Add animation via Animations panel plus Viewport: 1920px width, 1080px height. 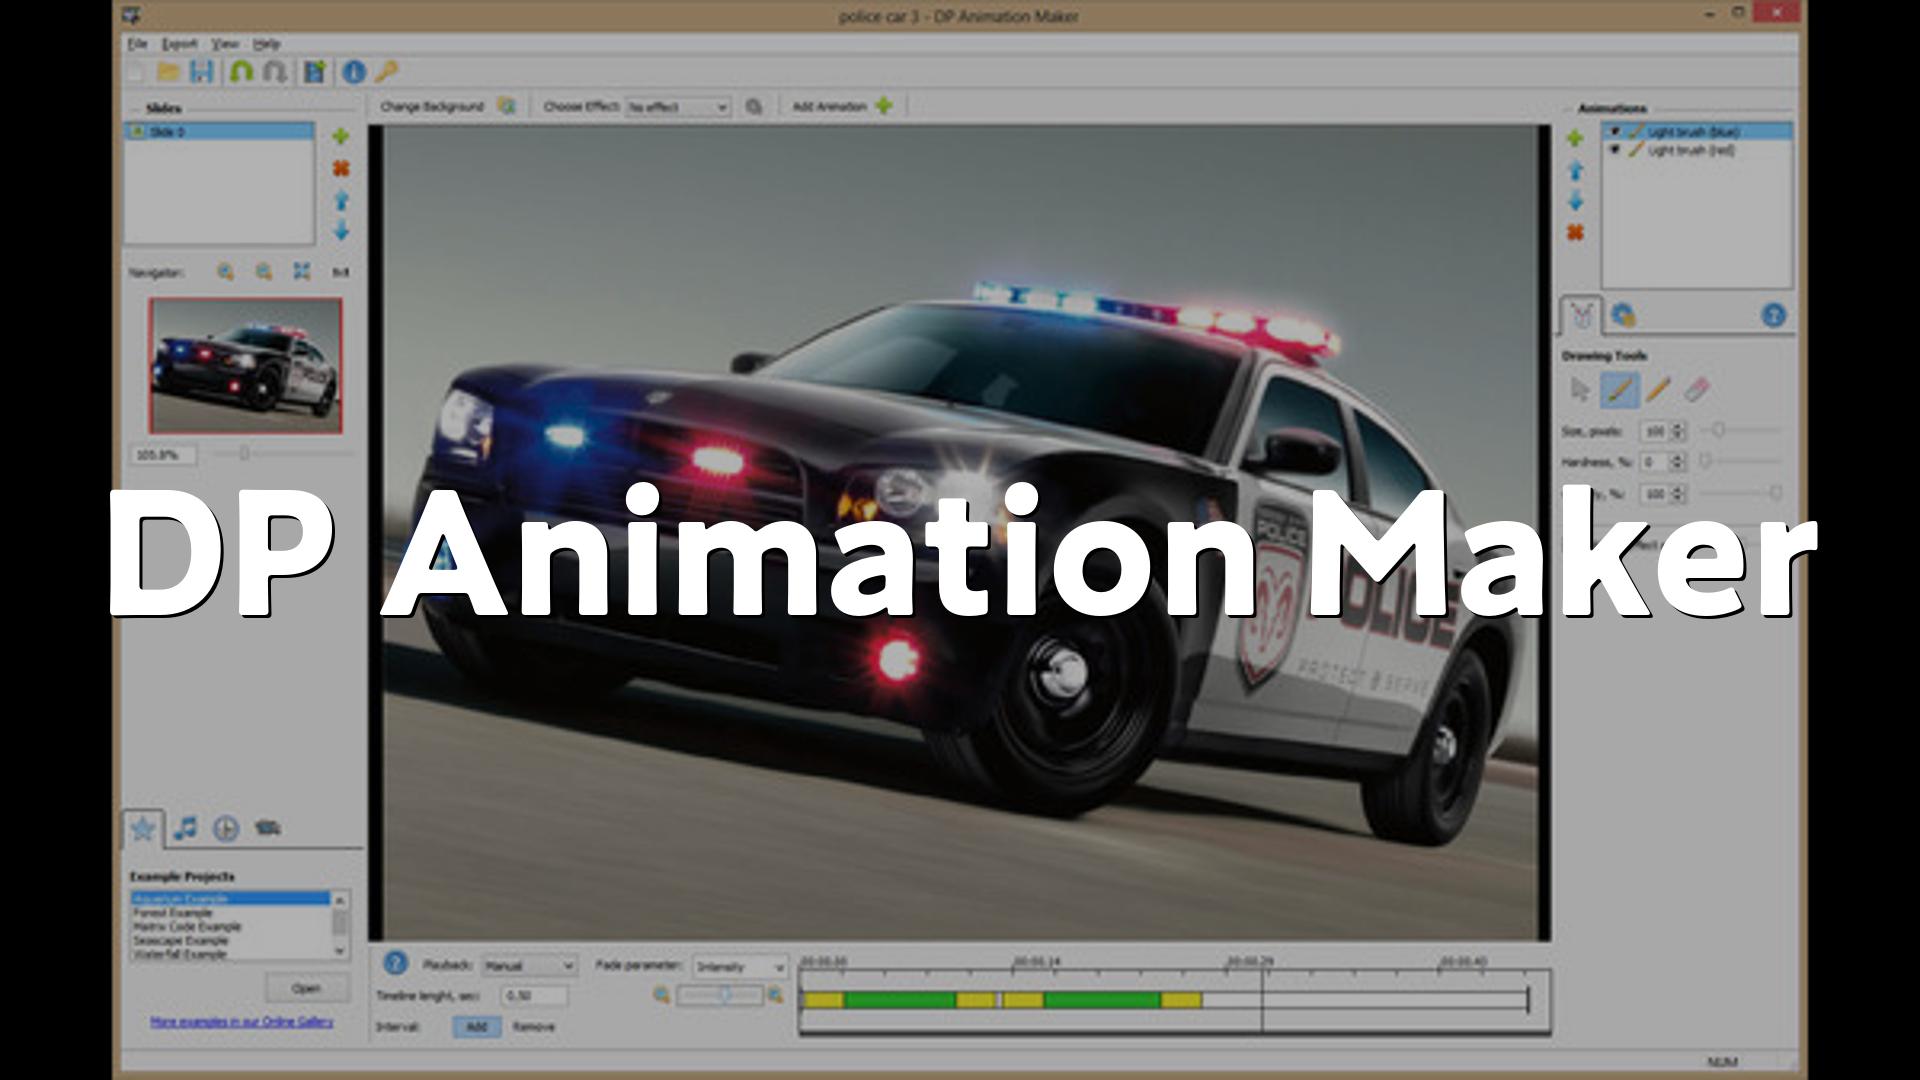1575,138
